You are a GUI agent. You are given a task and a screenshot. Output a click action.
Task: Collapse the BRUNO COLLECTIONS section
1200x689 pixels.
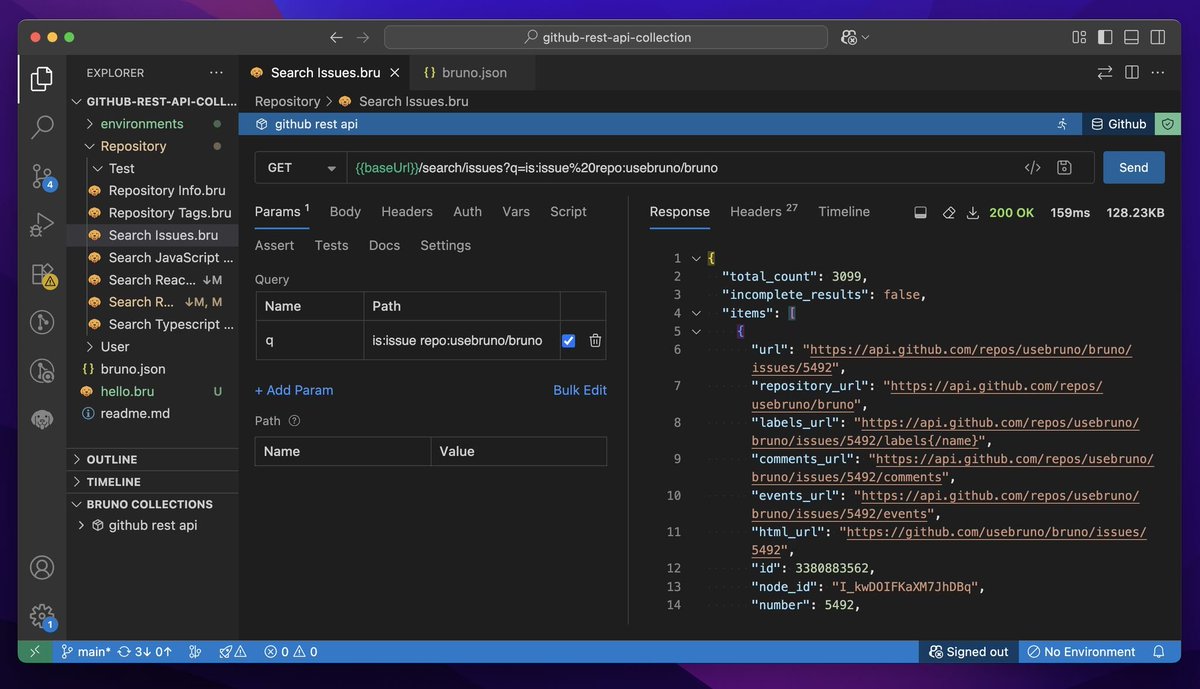point(150,504)
